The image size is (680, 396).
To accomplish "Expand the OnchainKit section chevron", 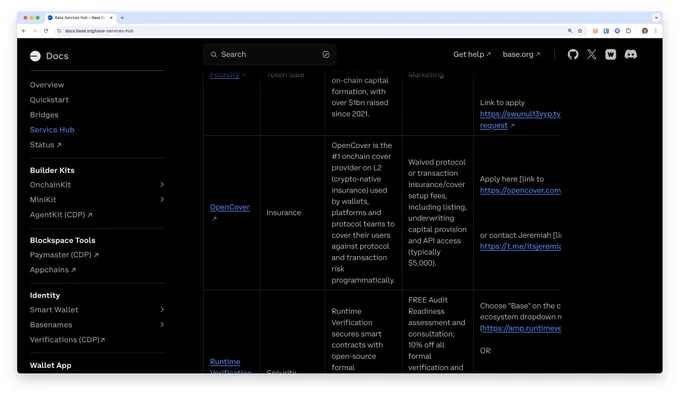I will (162, 185).
